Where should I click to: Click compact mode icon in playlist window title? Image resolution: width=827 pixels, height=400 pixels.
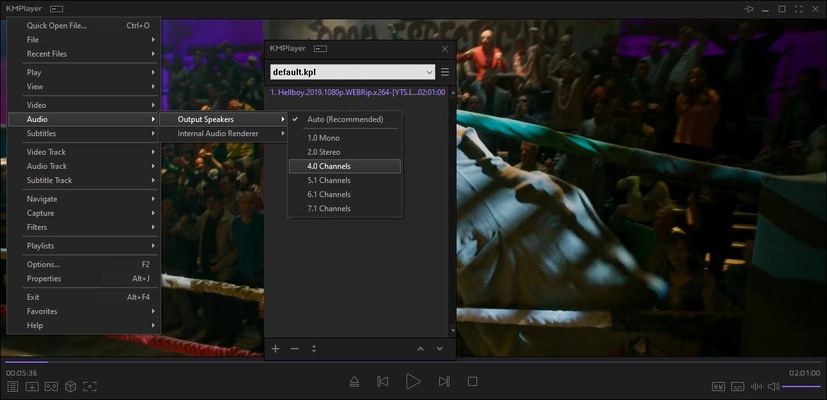[x=320, y=49]
